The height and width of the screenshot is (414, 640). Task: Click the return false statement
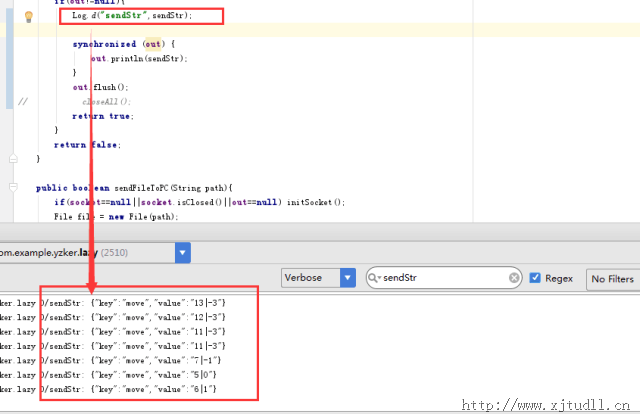click(87, 144)
